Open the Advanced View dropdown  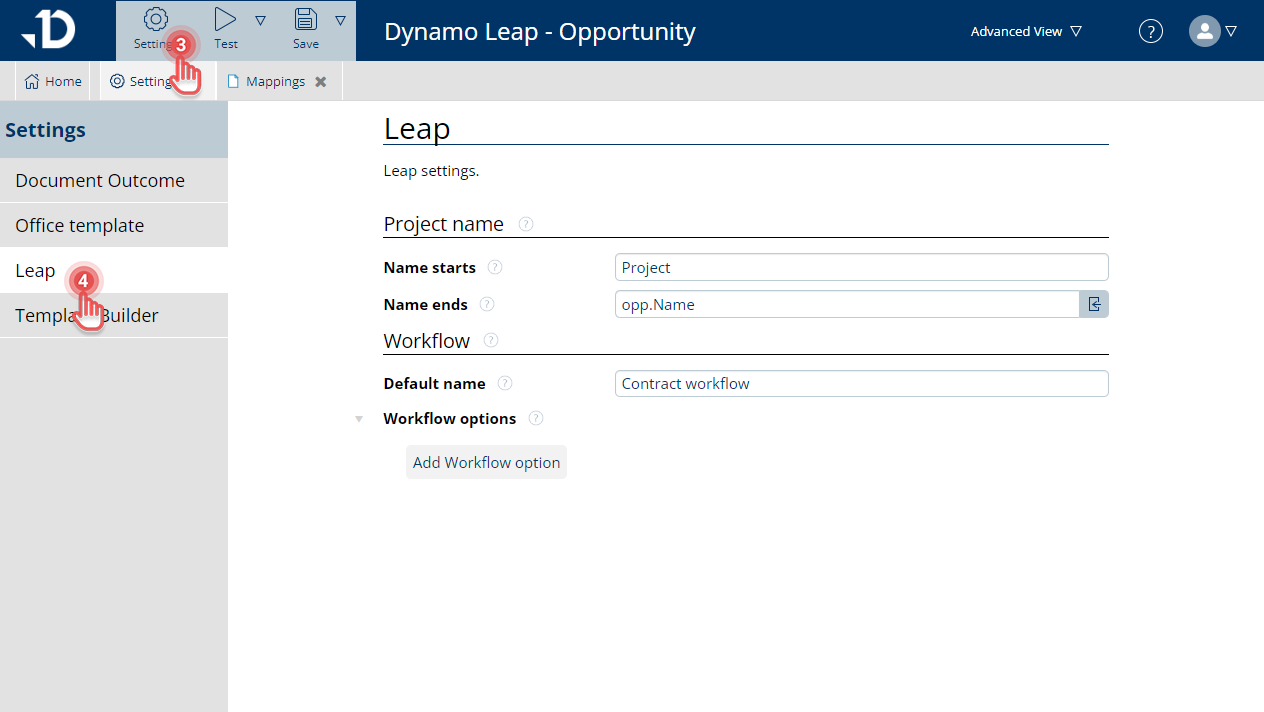pos(1025,31)
